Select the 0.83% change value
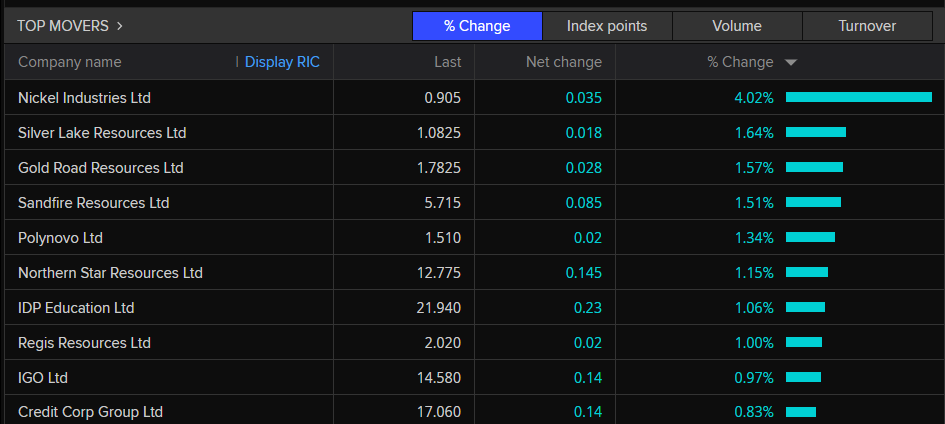This screenshot has height=424, width=945. pos(754,413)
